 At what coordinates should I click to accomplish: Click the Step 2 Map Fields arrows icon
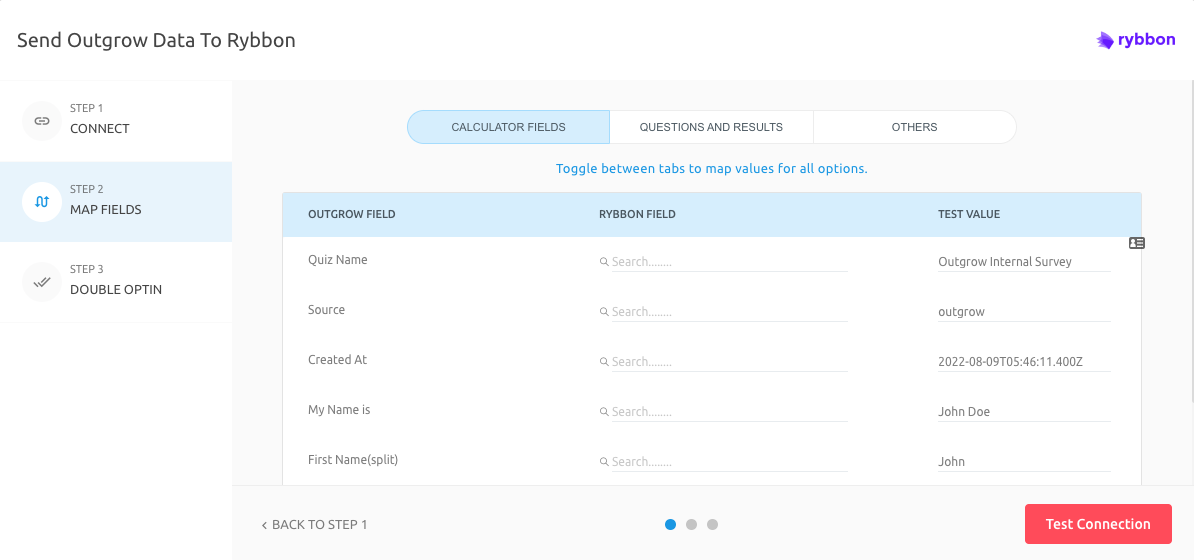42,202
